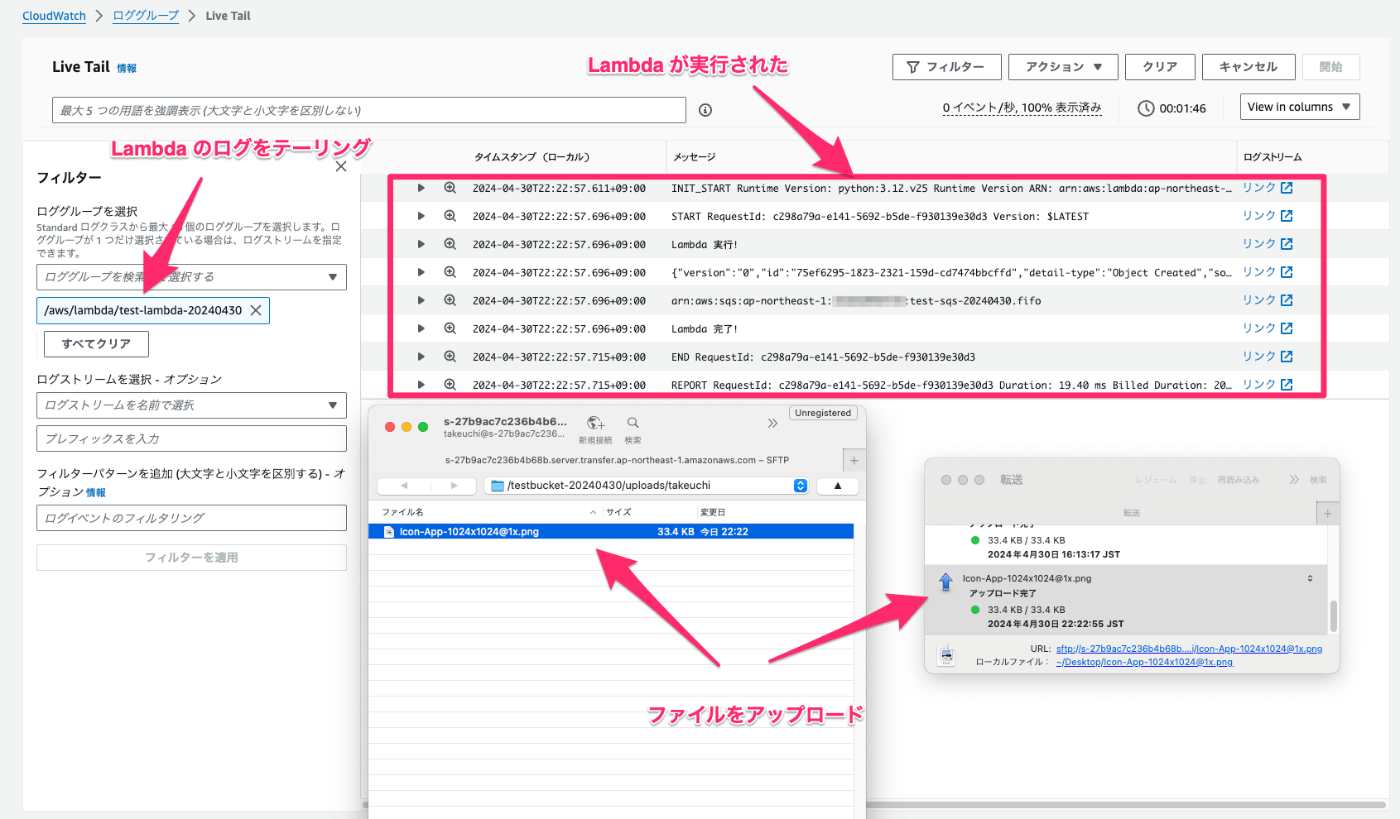Viewport: 1400px width, 819px height.
Task: Open toolbar overflow chevrons in SFTP window
Action: click(x=772, y=424)
